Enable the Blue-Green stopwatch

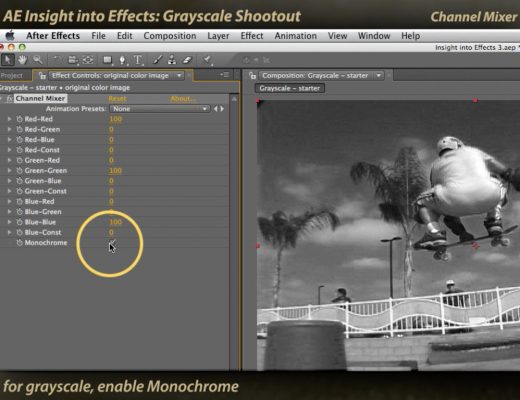tap(19, 212)
